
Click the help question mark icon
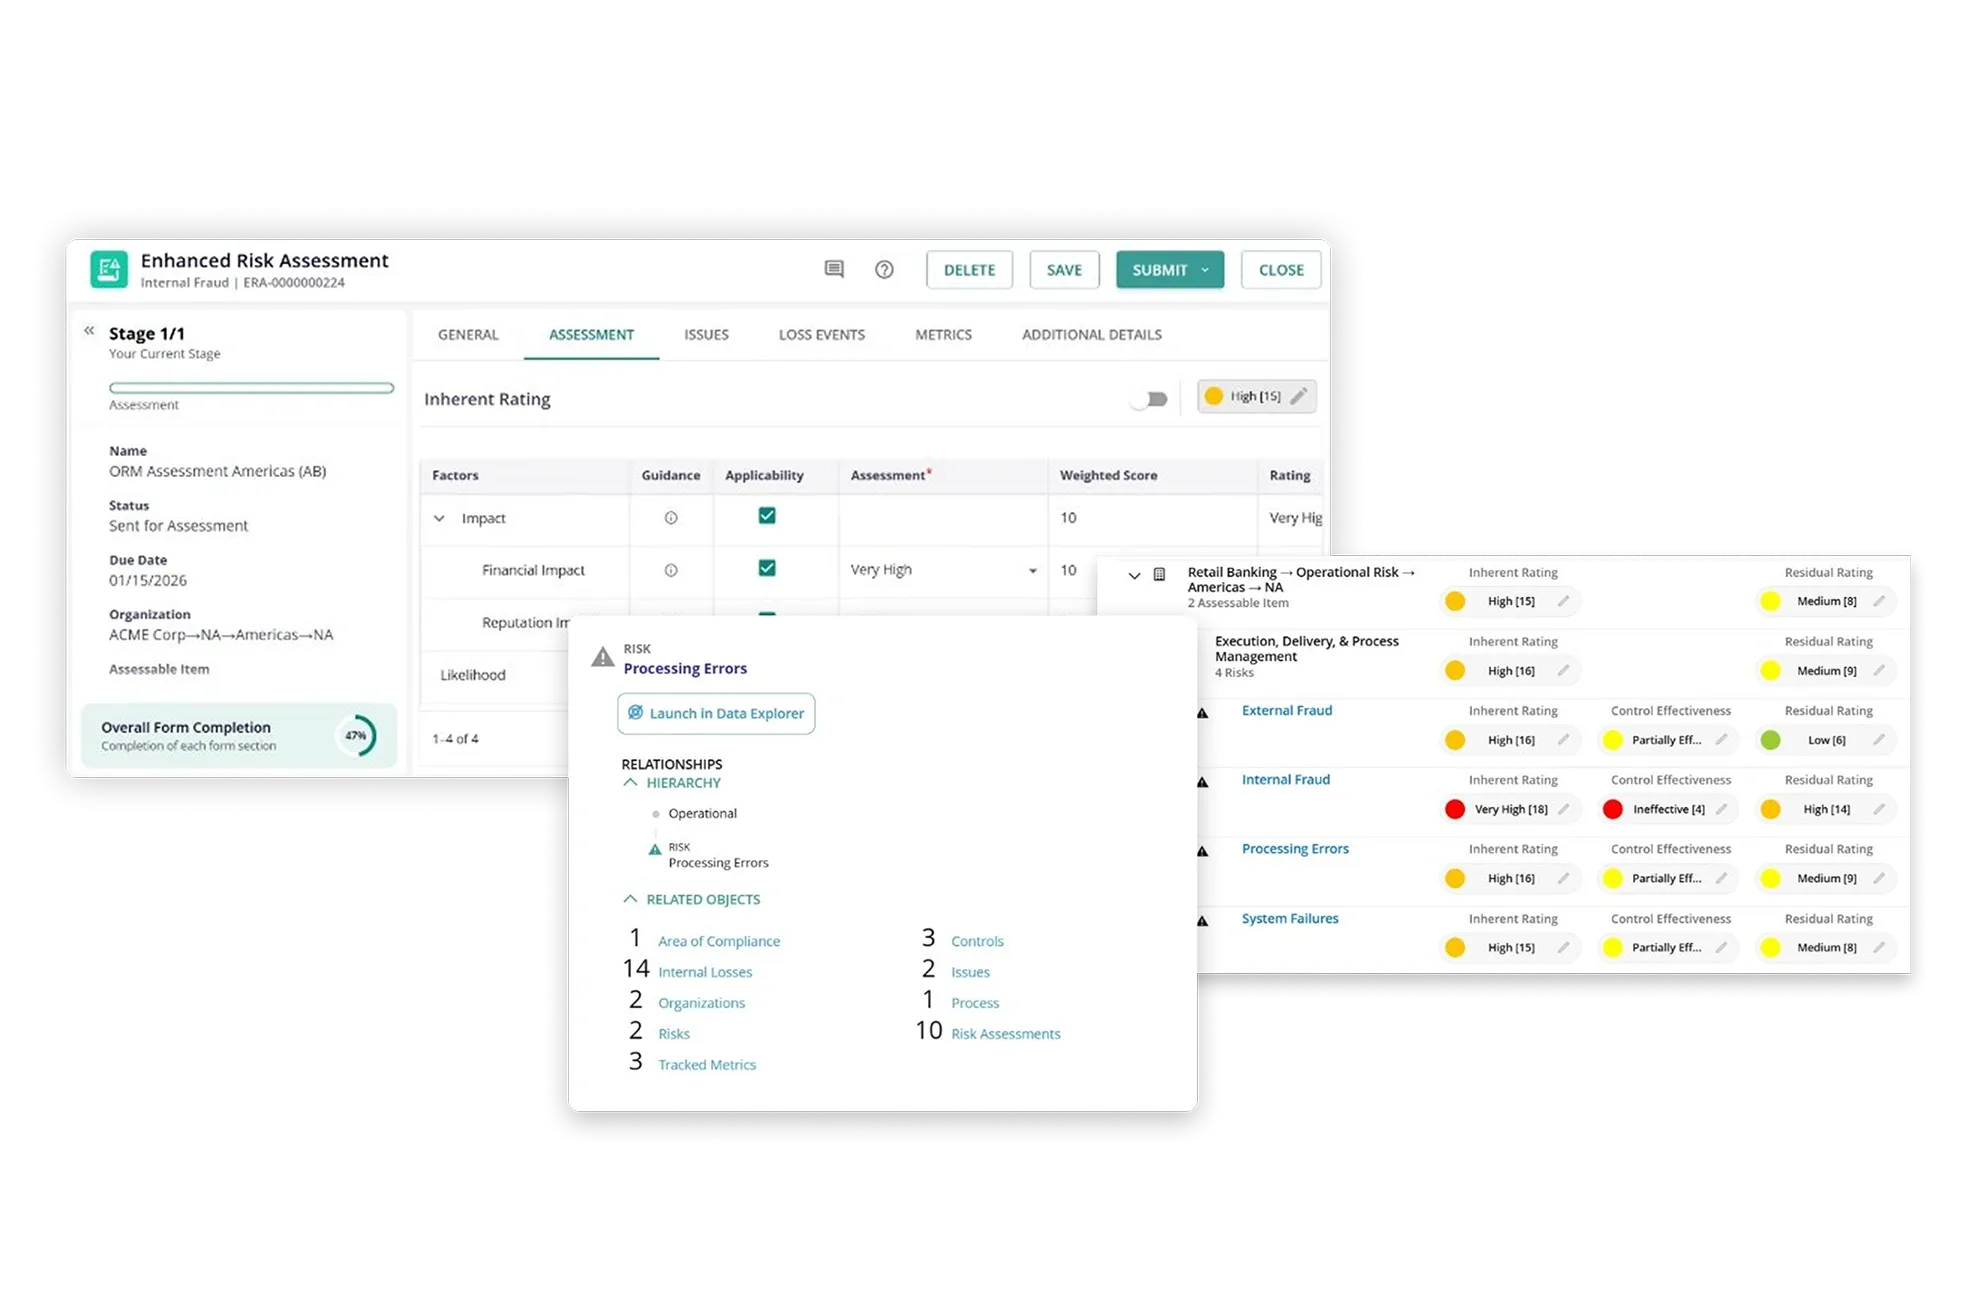[x=884, y=269]
